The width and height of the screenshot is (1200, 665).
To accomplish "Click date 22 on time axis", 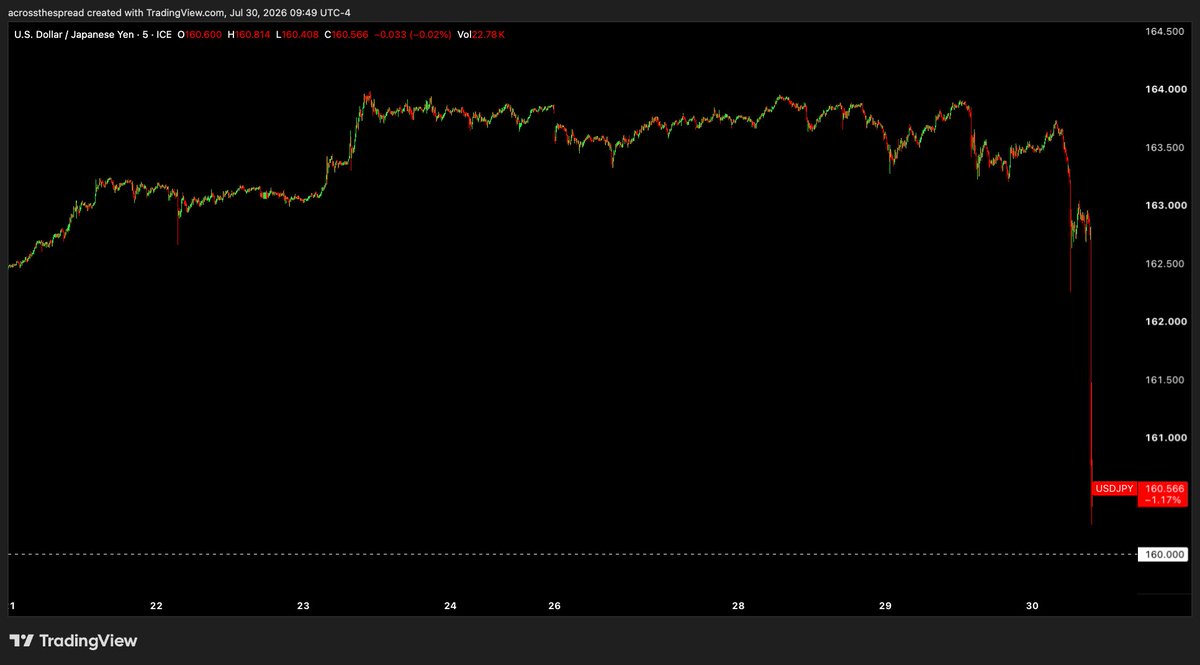I will tap(157, 606).
